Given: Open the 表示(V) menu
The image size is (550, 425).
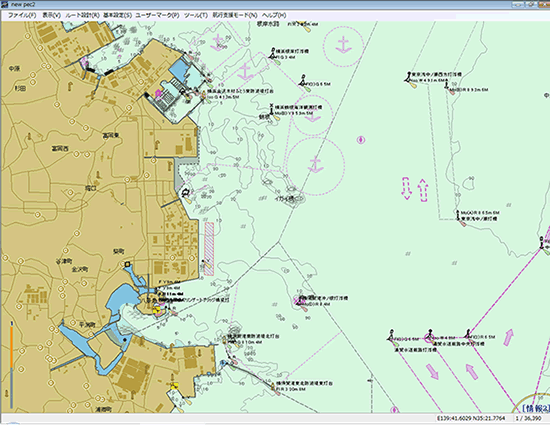Looking at the screenshot, I should pyautogui.click(x=52, y=15).
